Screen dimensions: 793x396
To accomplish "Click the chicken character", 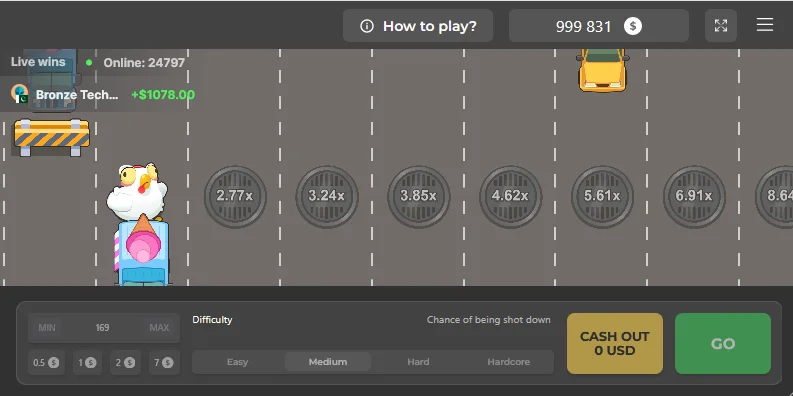I will [137, 191].
